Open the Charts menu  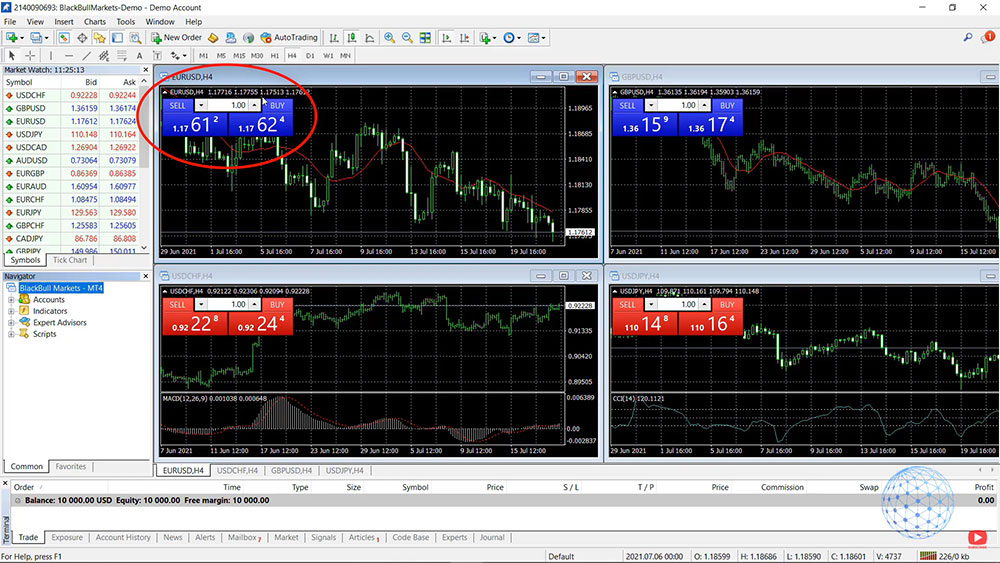point(95,22)
